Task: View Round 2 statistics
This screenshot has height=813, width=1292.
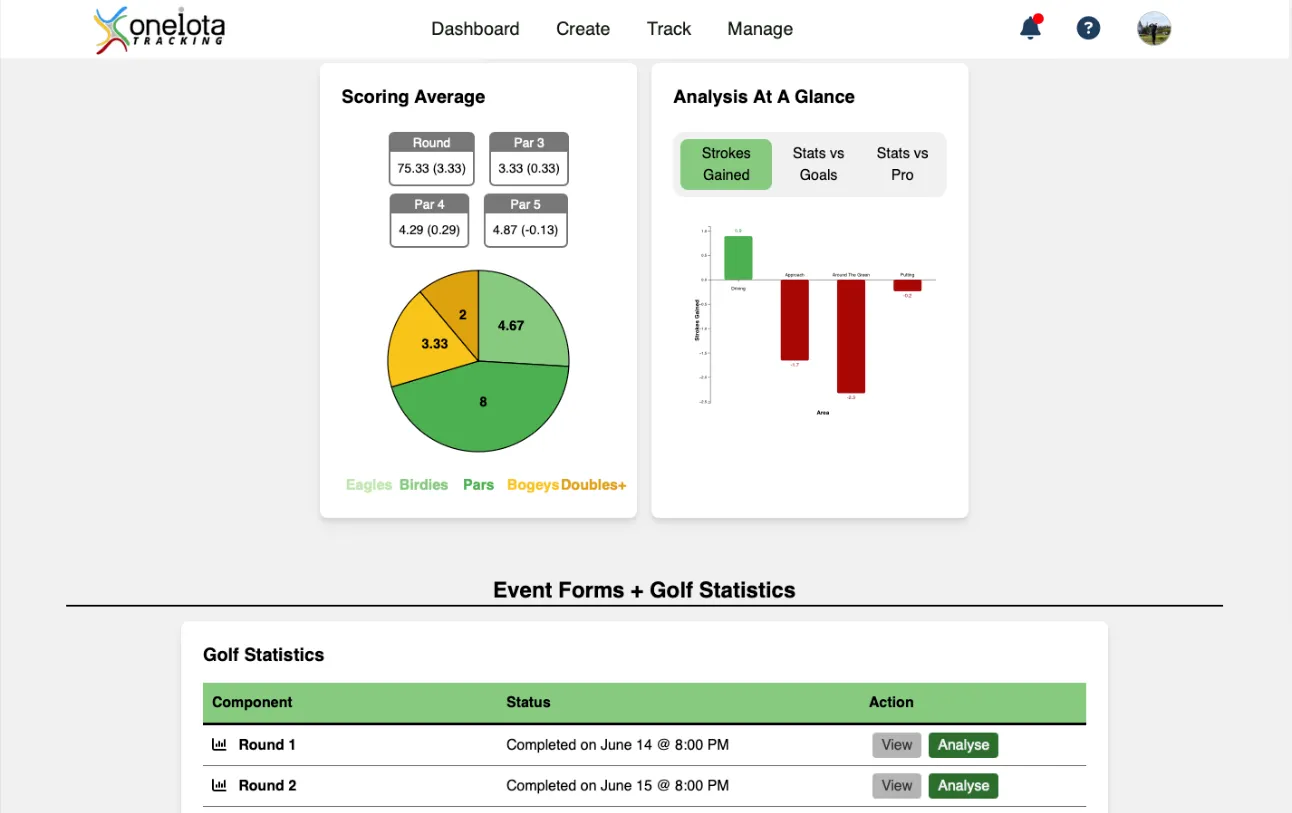Action: pos(897,786)
